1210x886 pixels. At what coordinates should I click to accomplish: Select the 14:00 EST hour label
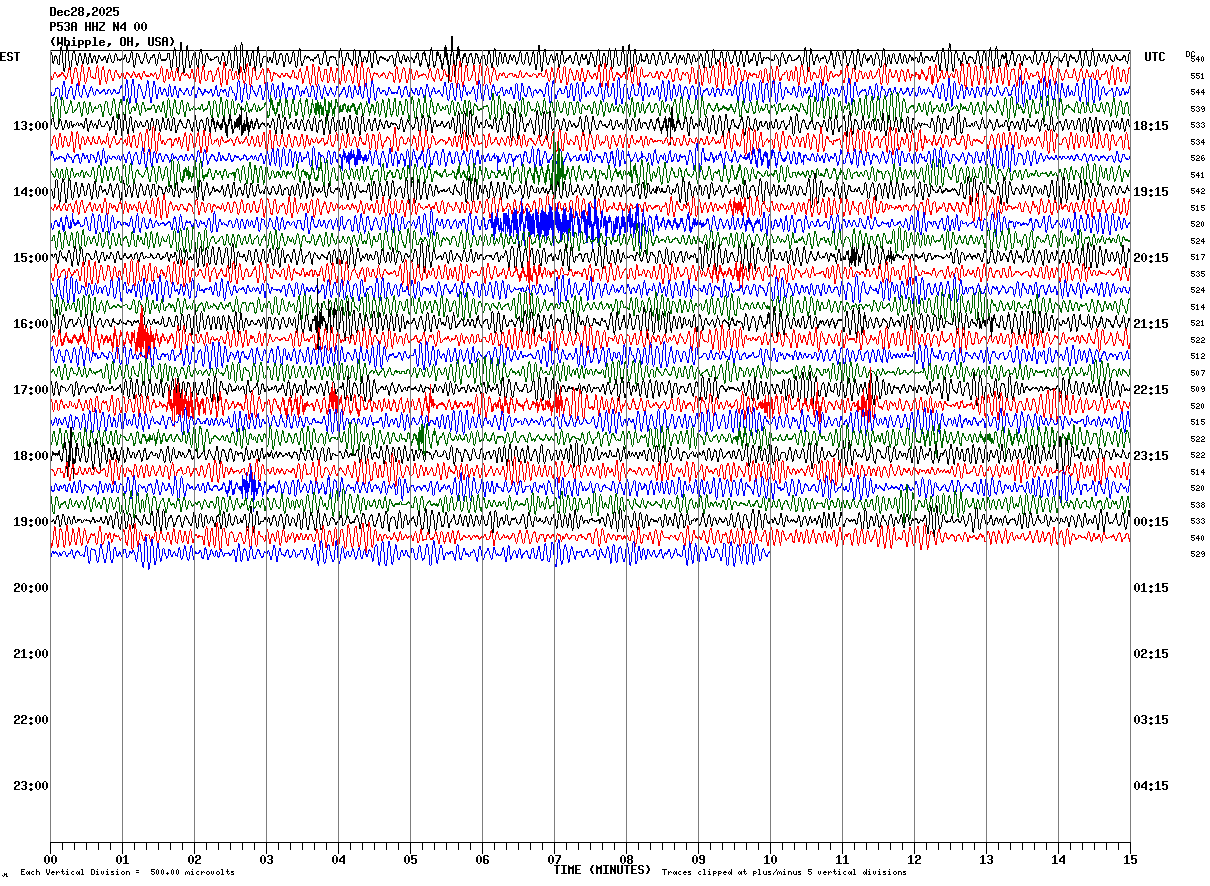31,192
